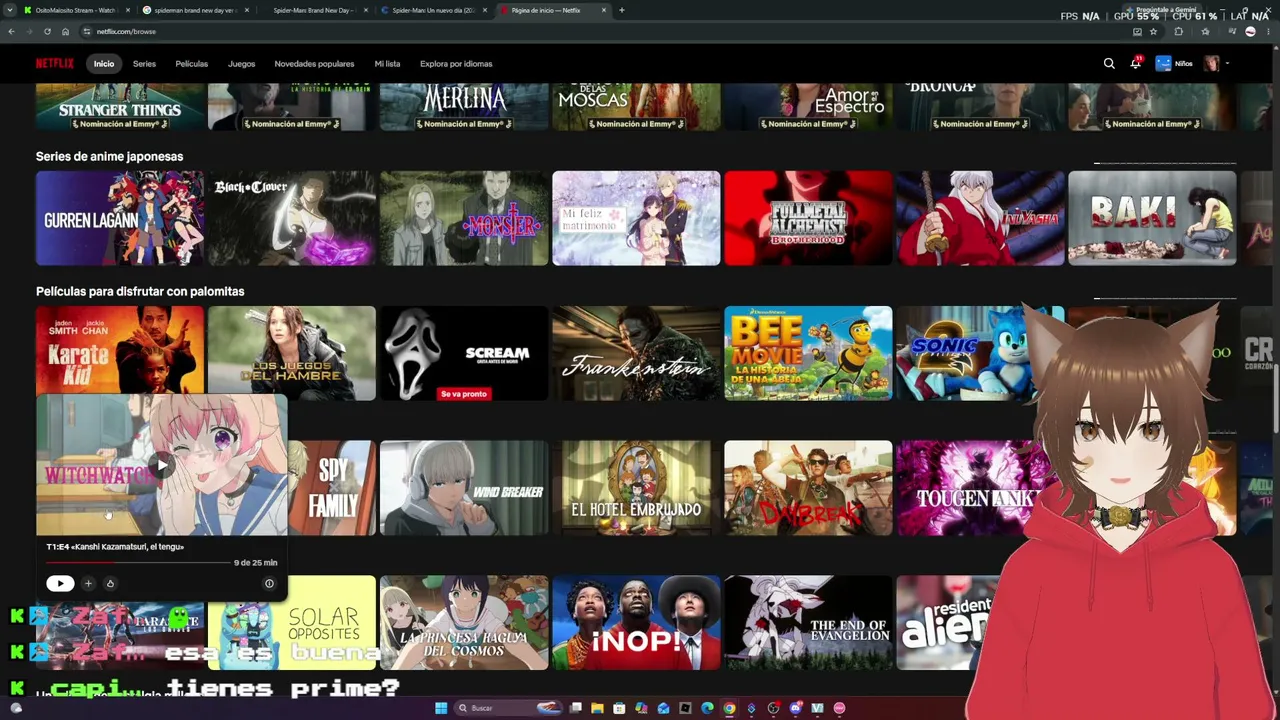Open Chrome three-dot menu
Screen dimensions: 1280x720
point(1268,31)
